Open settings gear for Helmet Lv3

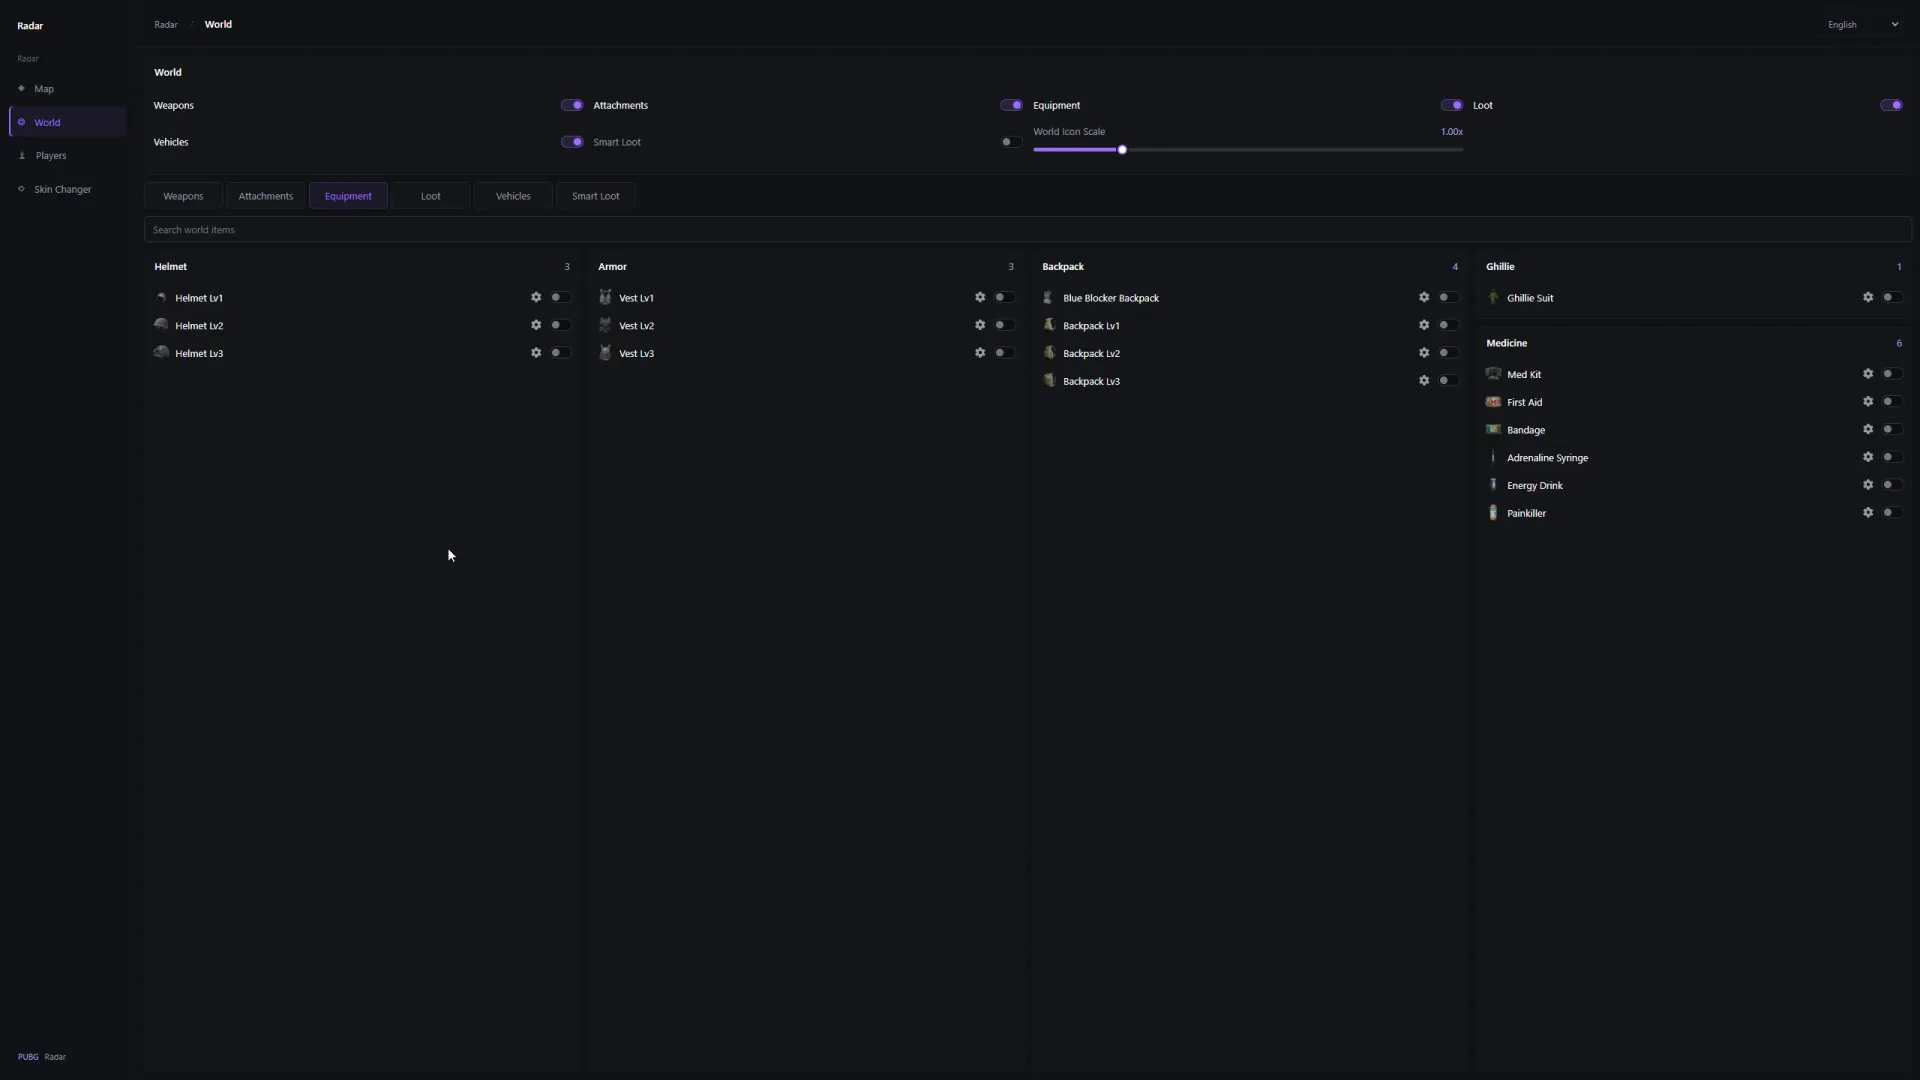(536, 353)
